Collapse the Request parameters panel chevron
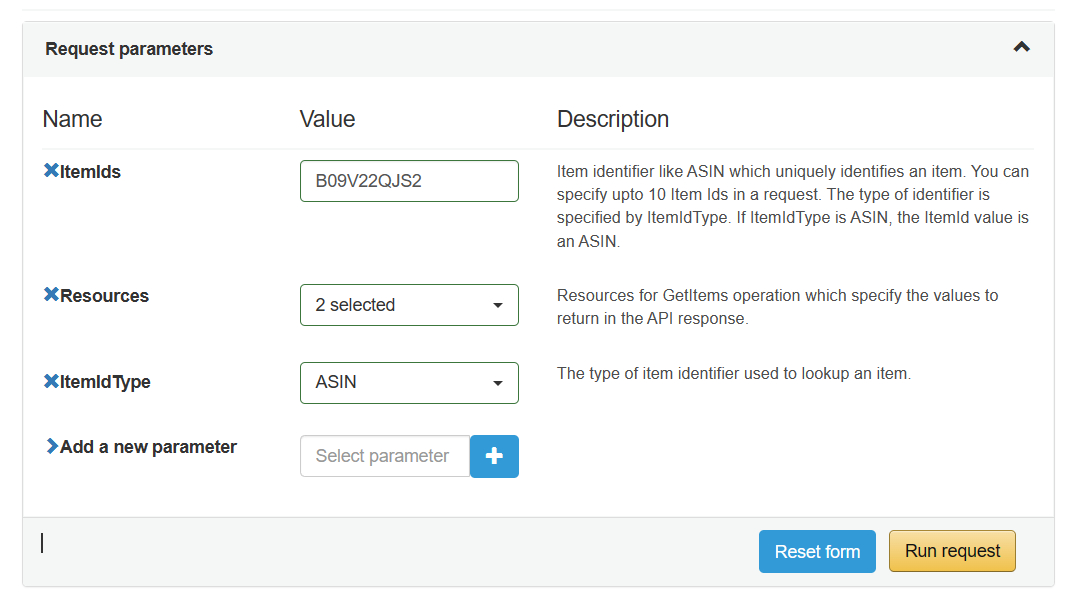1080x600 pixels. point(1021,48)
